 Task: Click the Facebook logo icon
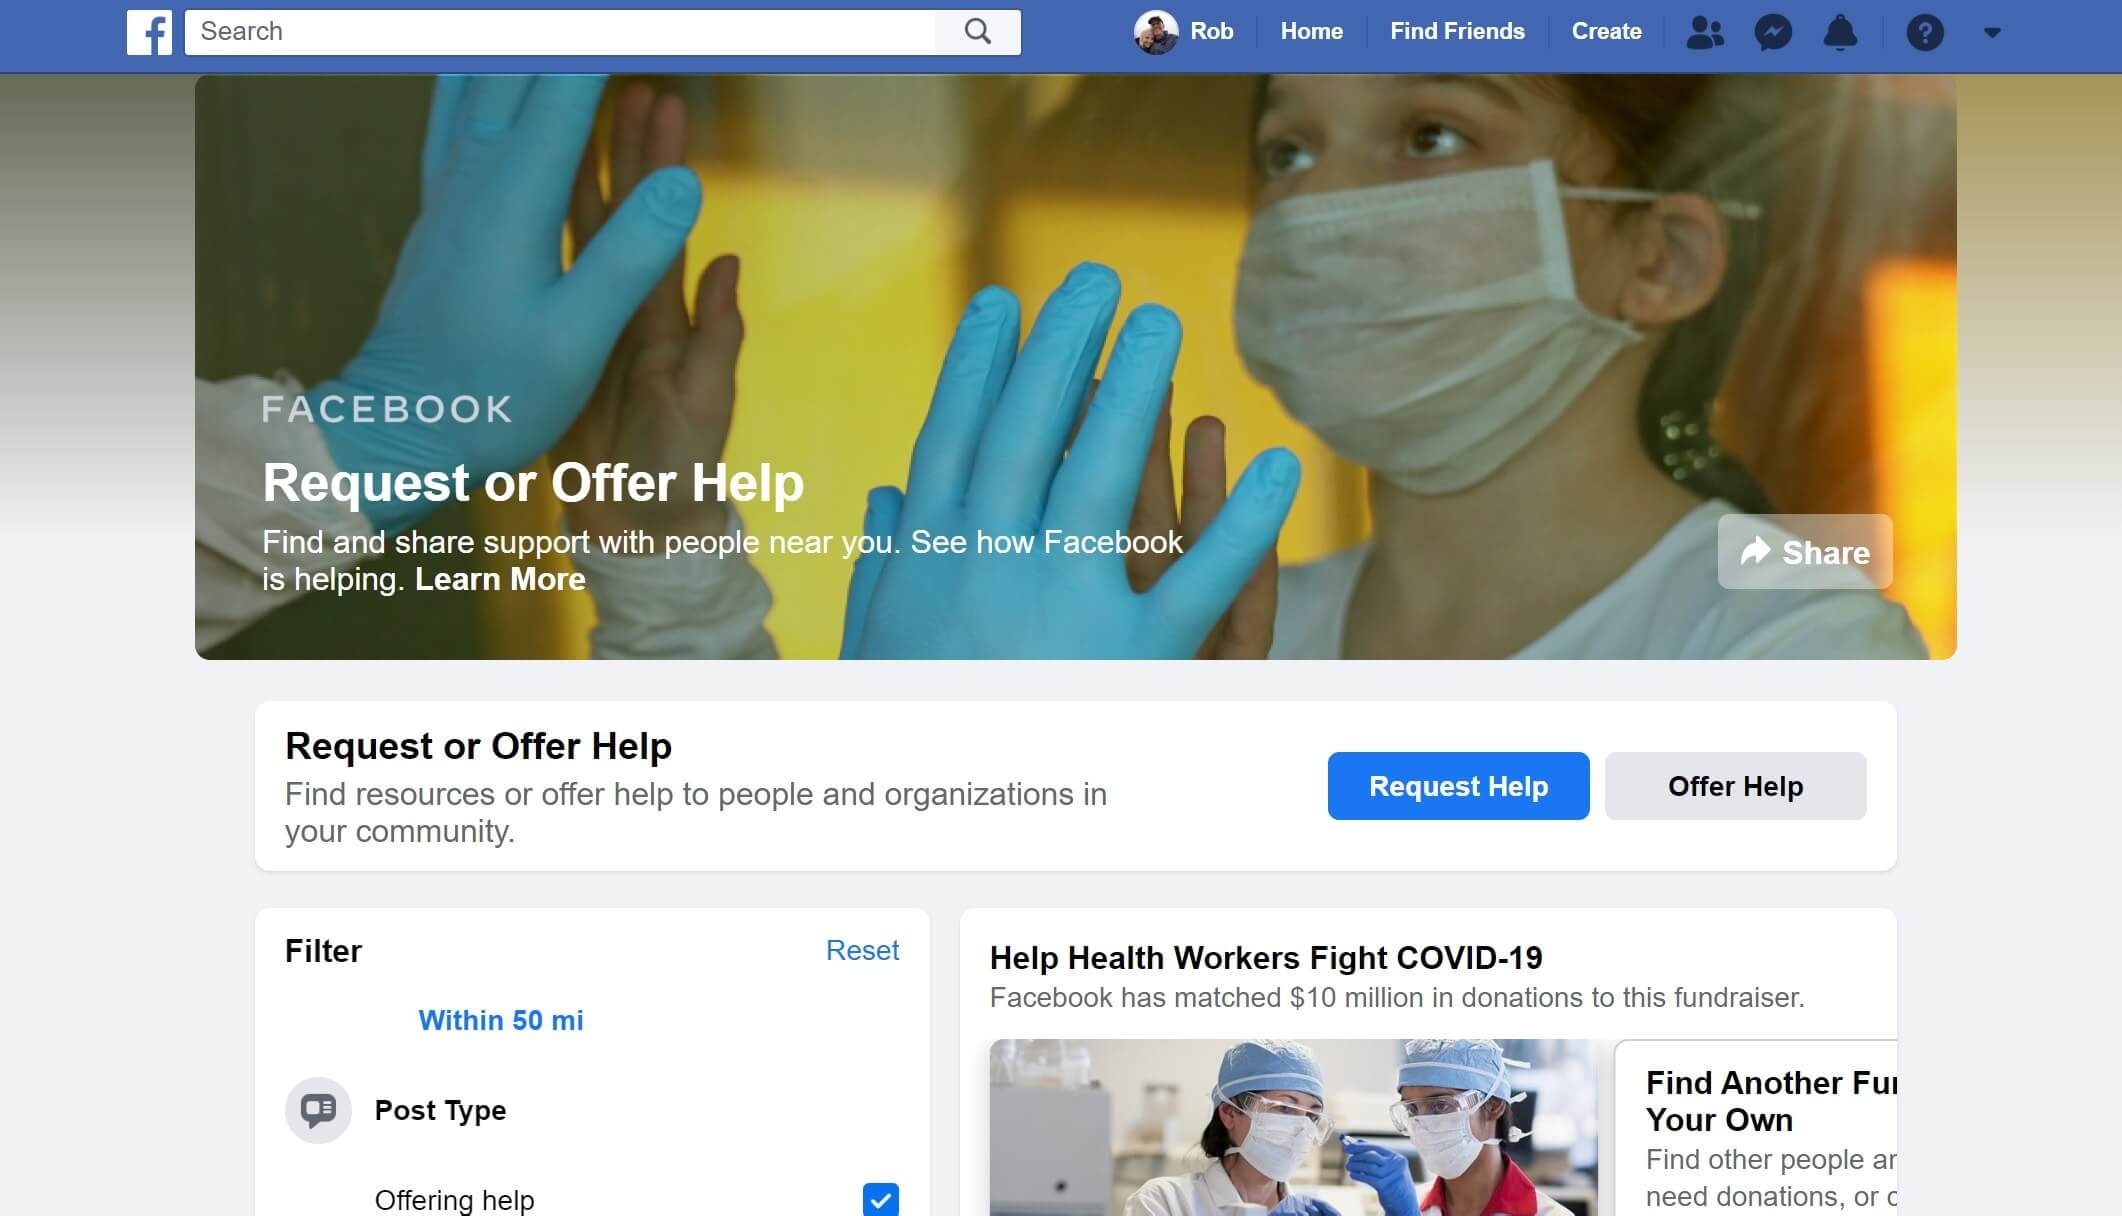click(150, 31)
